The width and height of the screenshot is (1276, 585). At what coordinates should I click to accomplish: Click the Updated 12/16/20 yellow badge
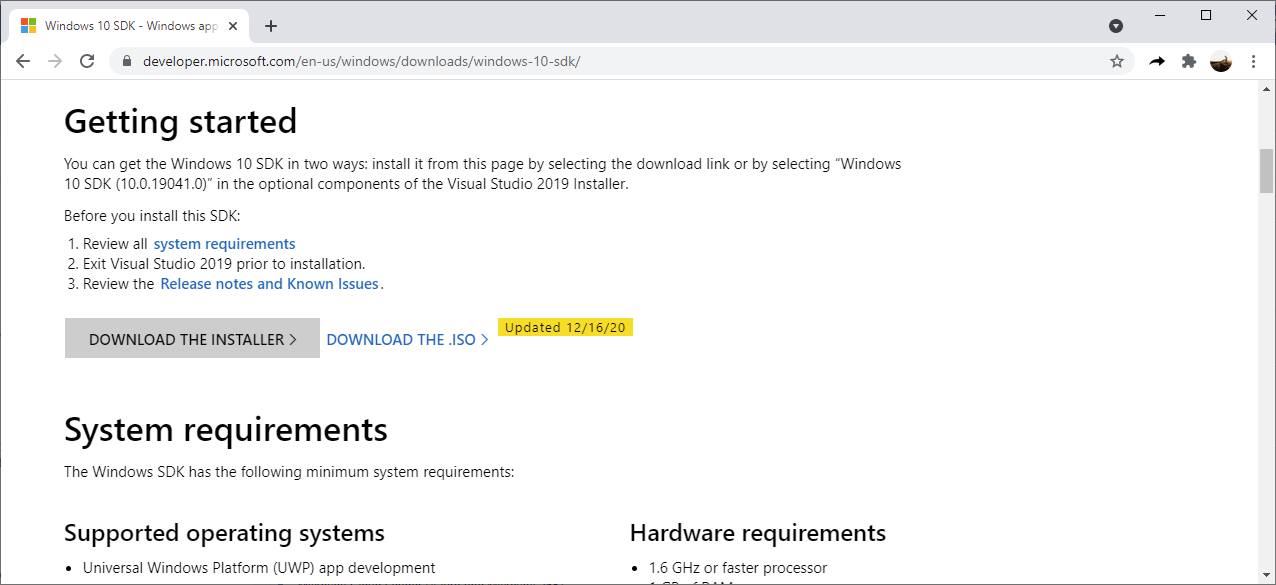click(566, 328)
